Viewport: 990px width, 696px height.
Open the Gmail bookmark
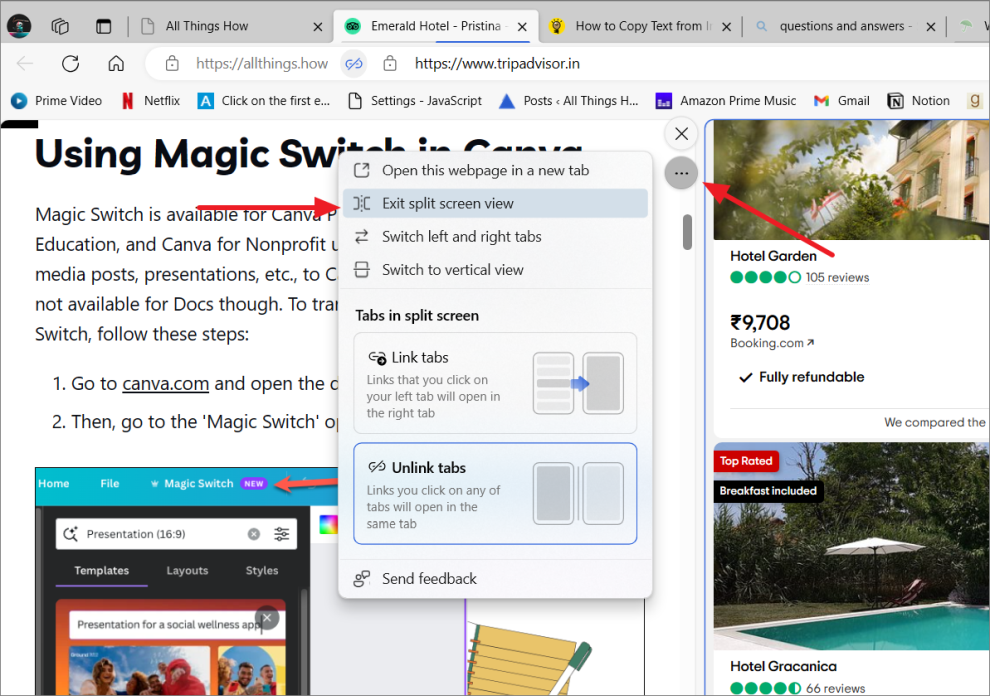[842, 100]
